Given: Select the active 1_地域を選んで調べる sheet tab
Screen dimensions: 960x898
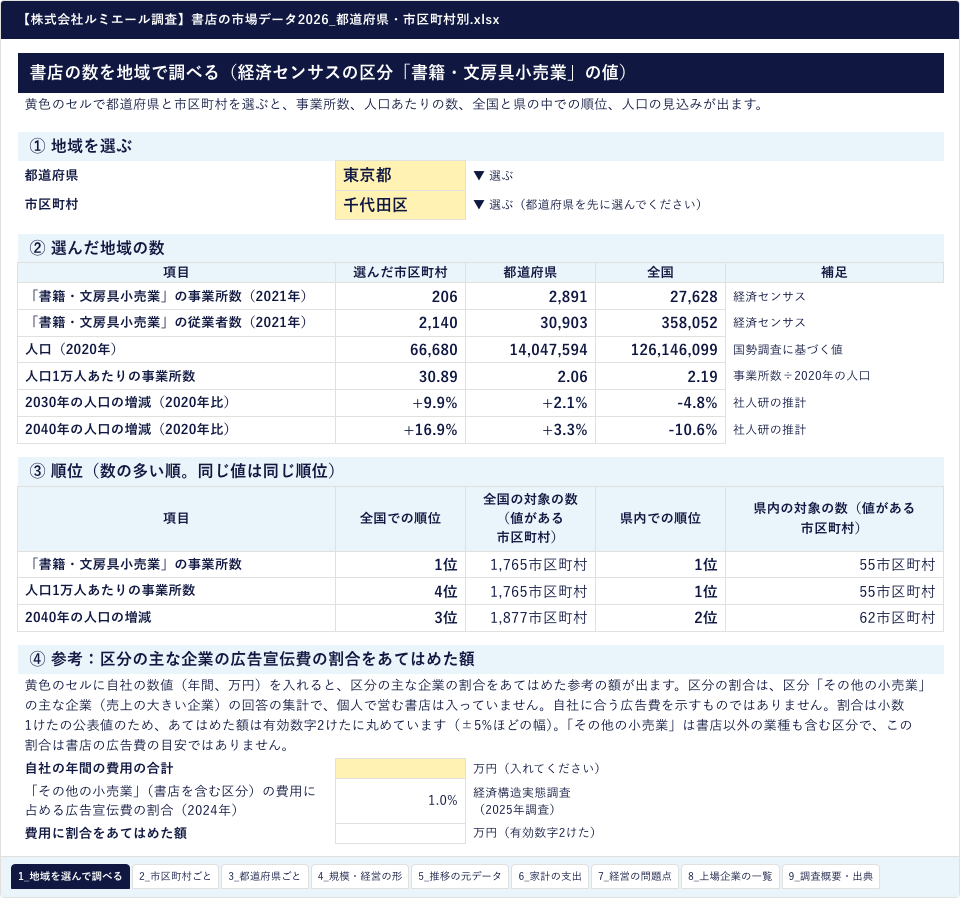Looking at the screenshot, I should click(x=70, y=877).
